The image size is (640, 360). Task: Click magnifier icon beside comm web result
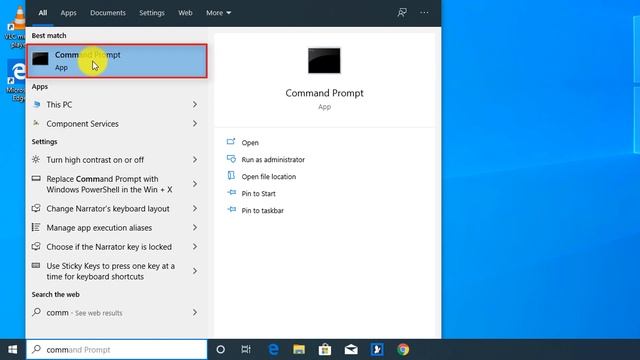[x=36, y=312]
